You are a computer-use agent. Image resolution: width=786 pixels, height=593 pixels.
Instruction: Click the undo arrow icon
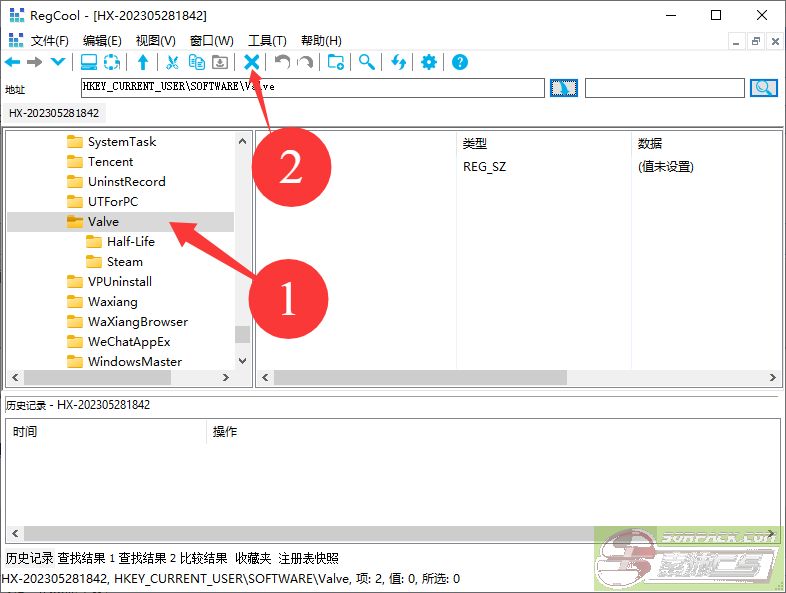[x=282, y=62]
